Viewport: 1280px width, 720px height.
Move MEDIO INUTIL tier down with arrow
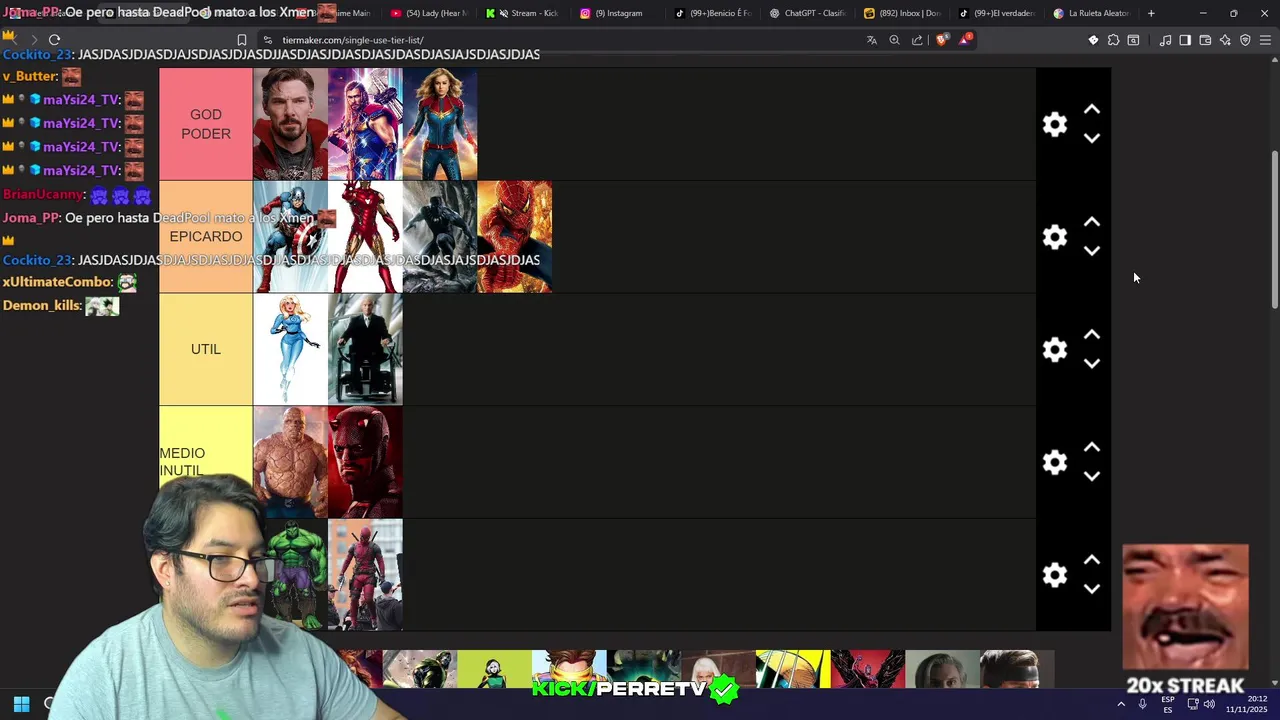coord(1092,476)
